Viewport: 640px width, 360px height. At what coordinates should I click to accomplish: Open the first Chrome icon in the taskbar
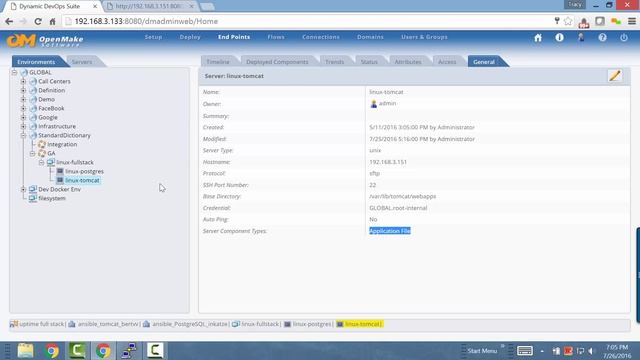pos(51,351)
